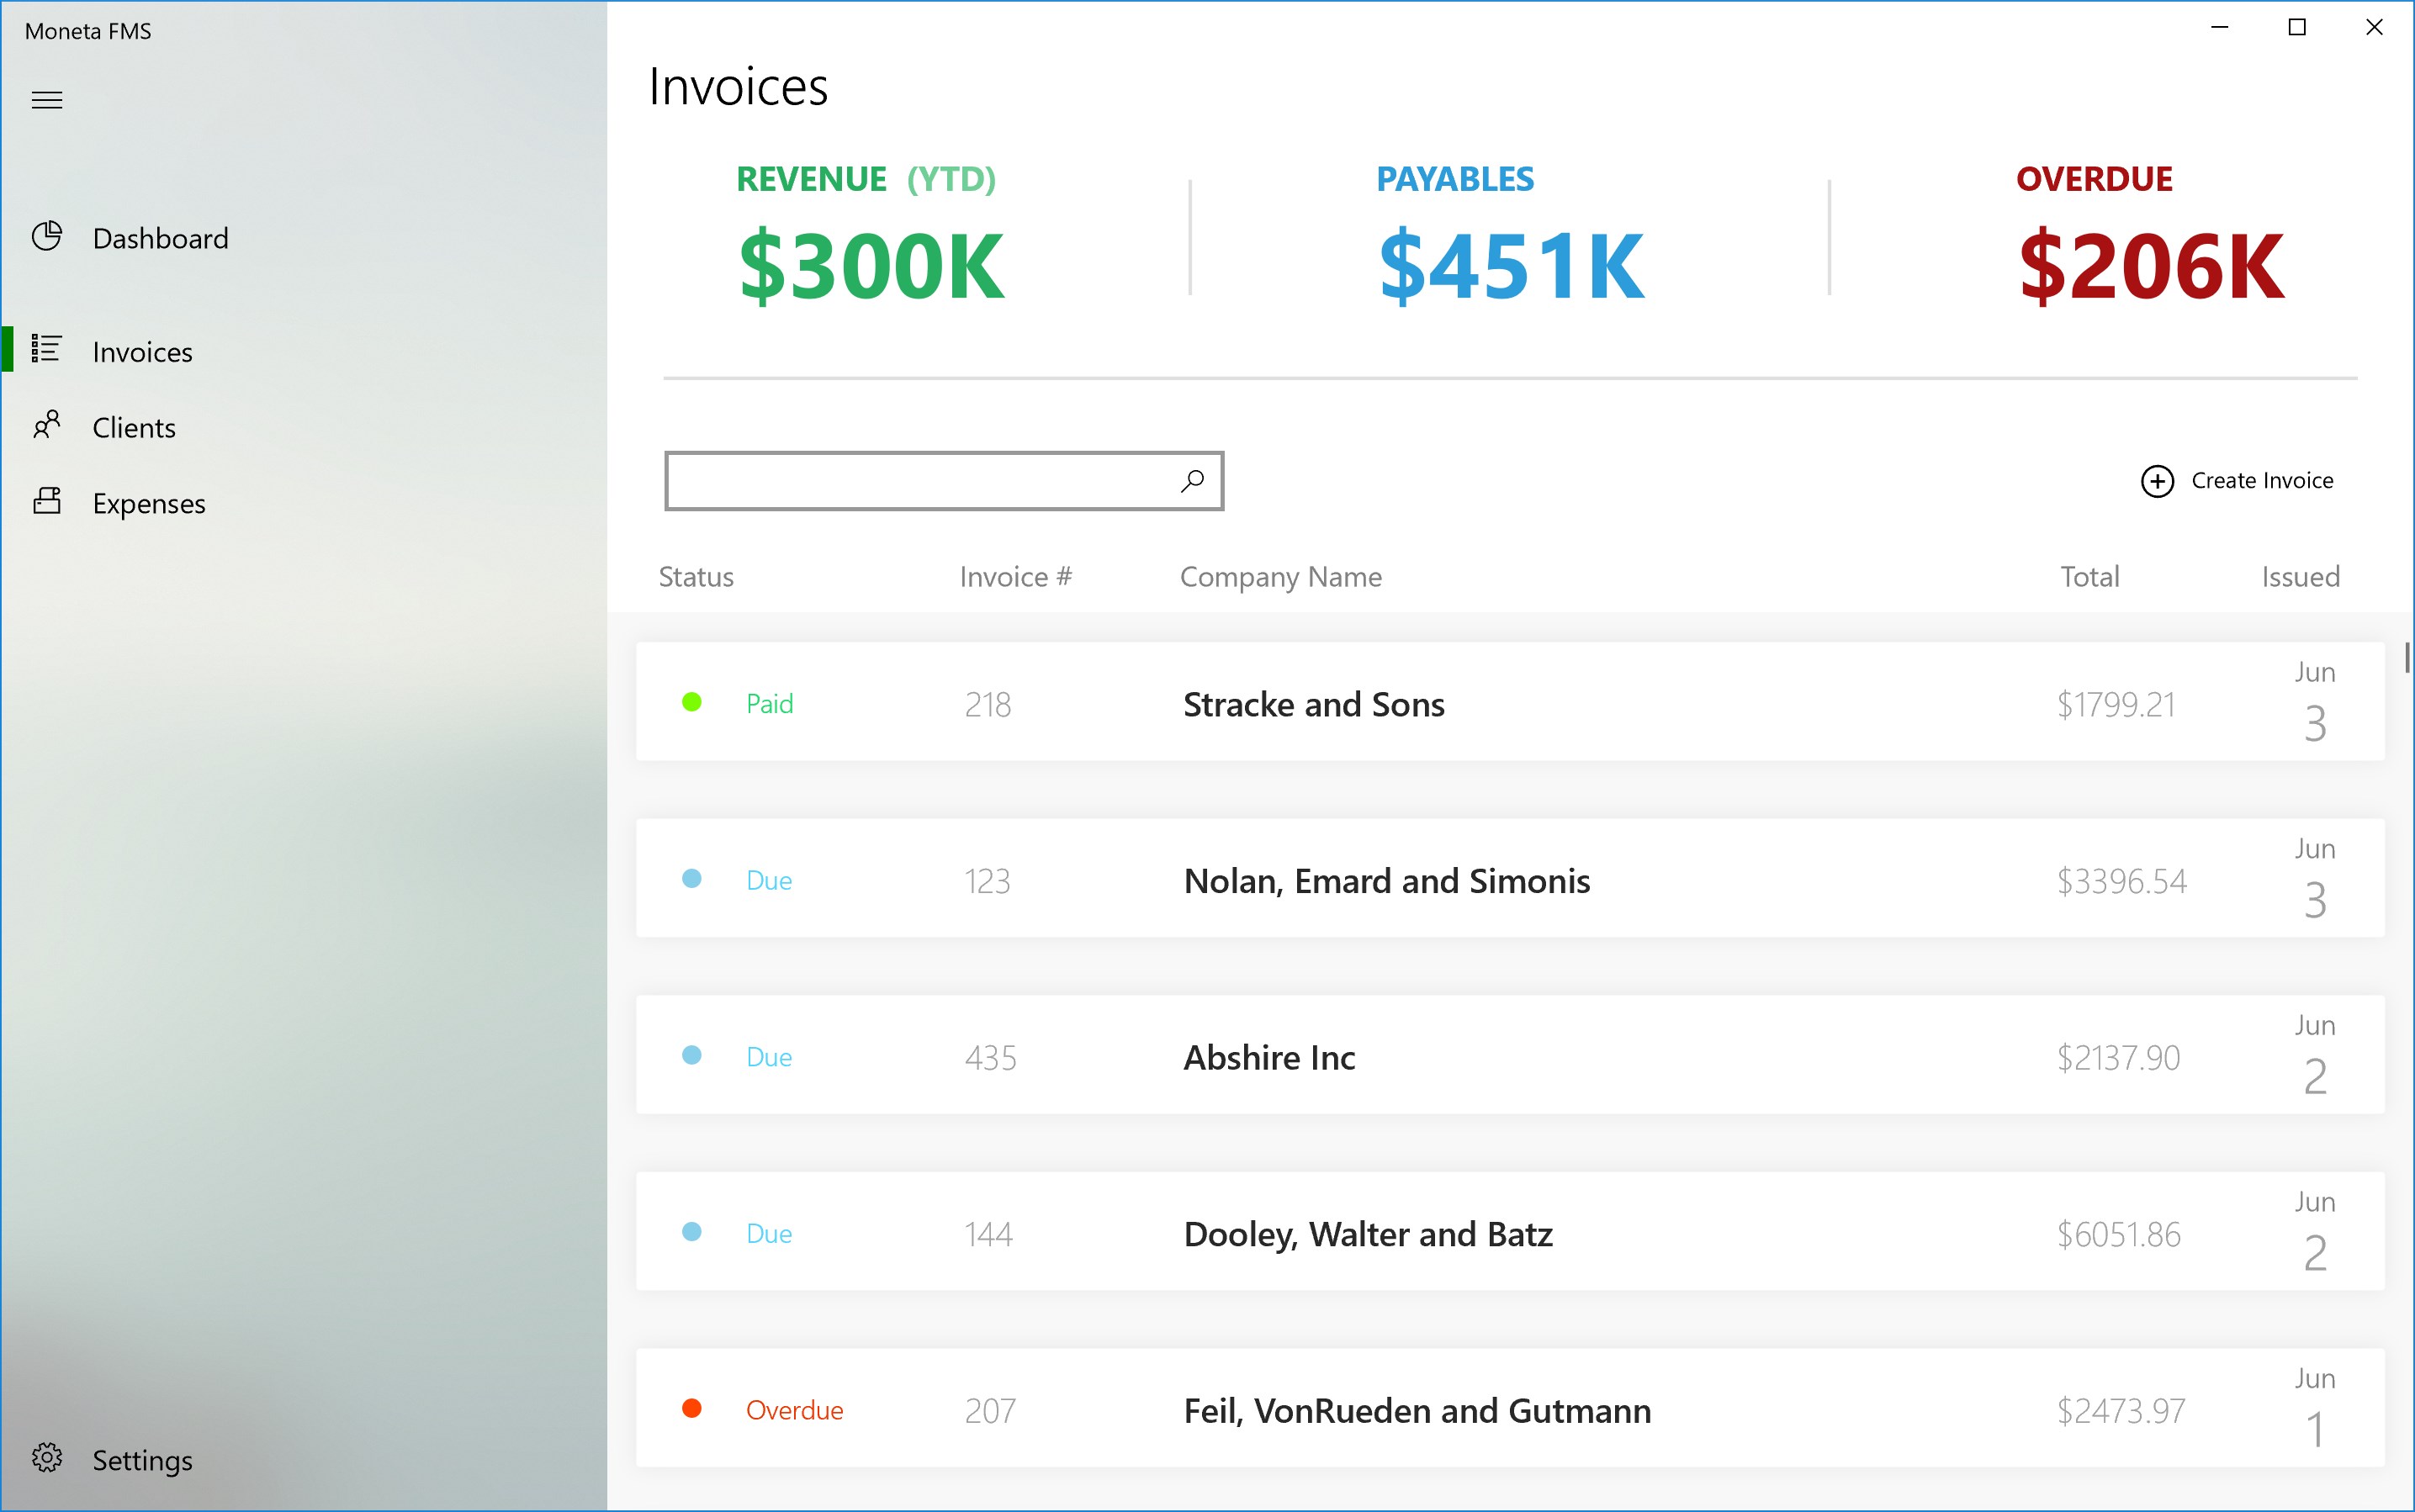
Task: Open the Clients page
Action: [x=134, y=428]
